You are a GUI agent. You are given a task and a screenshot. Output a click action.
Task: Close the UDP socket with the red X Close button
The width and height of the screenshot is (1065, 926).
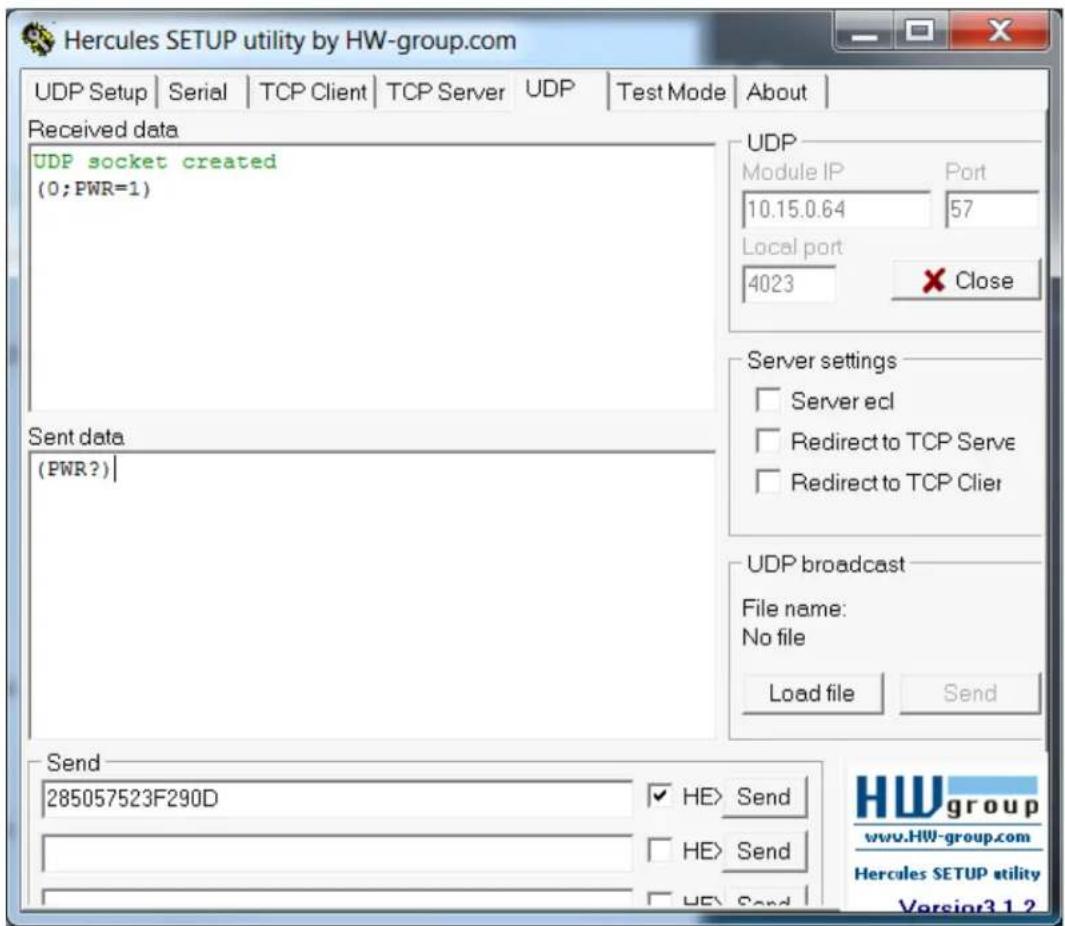[x=966, y=280]
